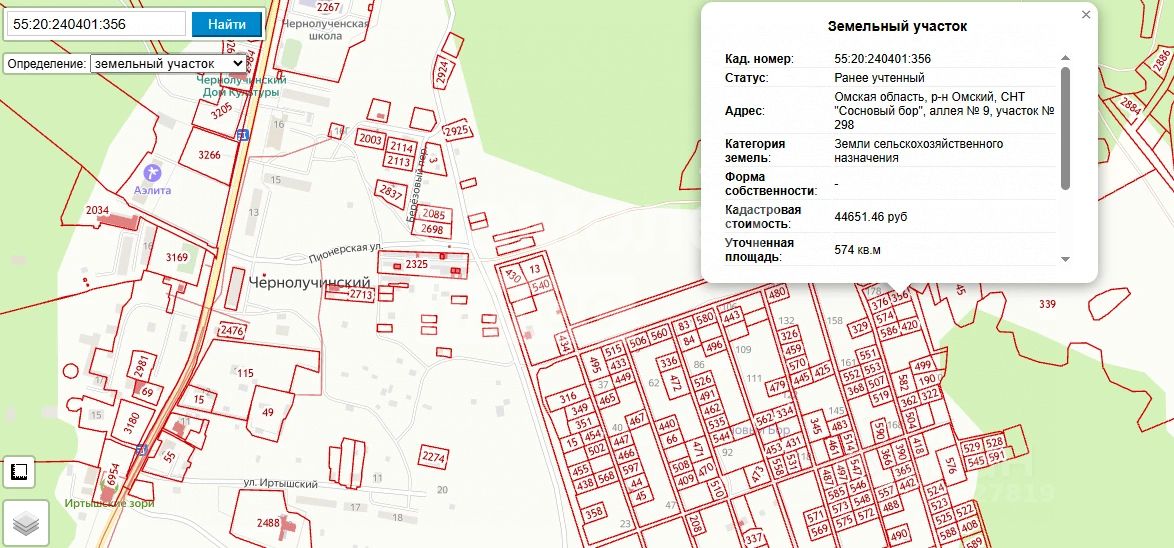Screen dimensions: 1174x548
Task: Select parcel 316 on the map
Action: coord(568,398)
